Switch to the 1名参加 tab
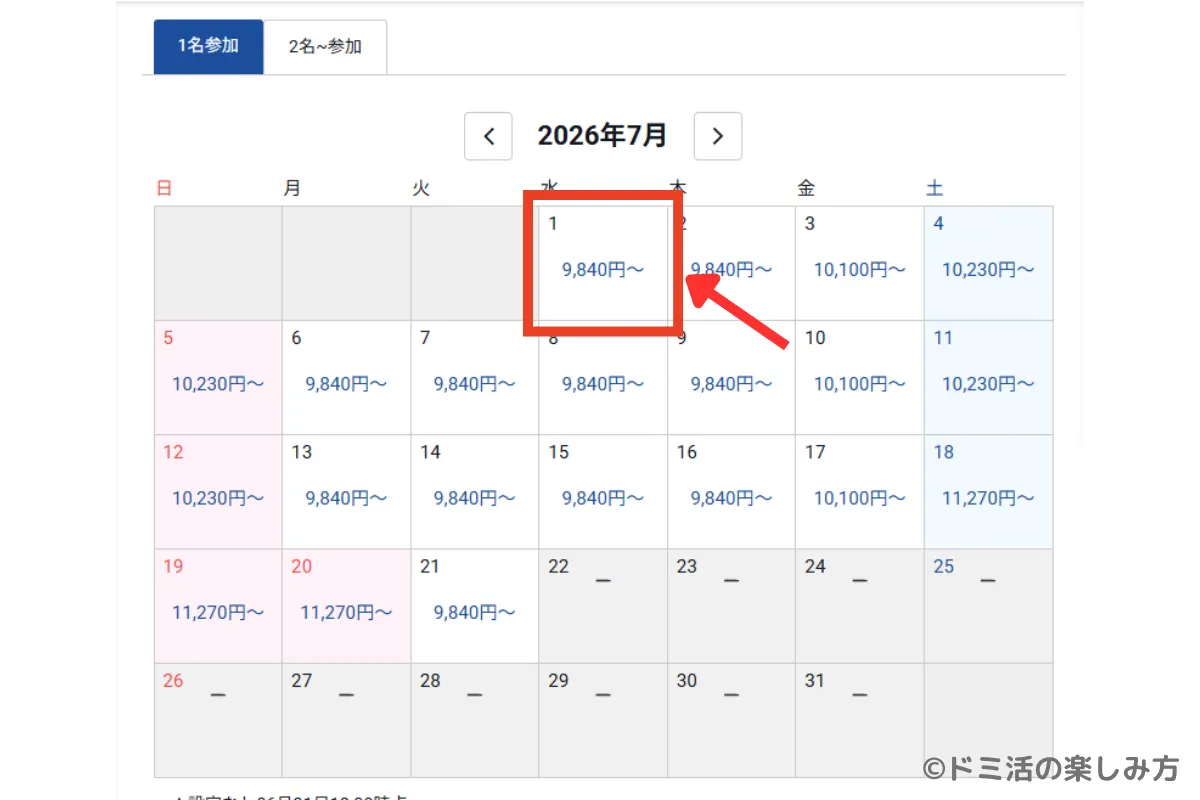Image resolution: width=1200 pixels, height=800 pixels. pyautogui.click(x=208, y=46)
